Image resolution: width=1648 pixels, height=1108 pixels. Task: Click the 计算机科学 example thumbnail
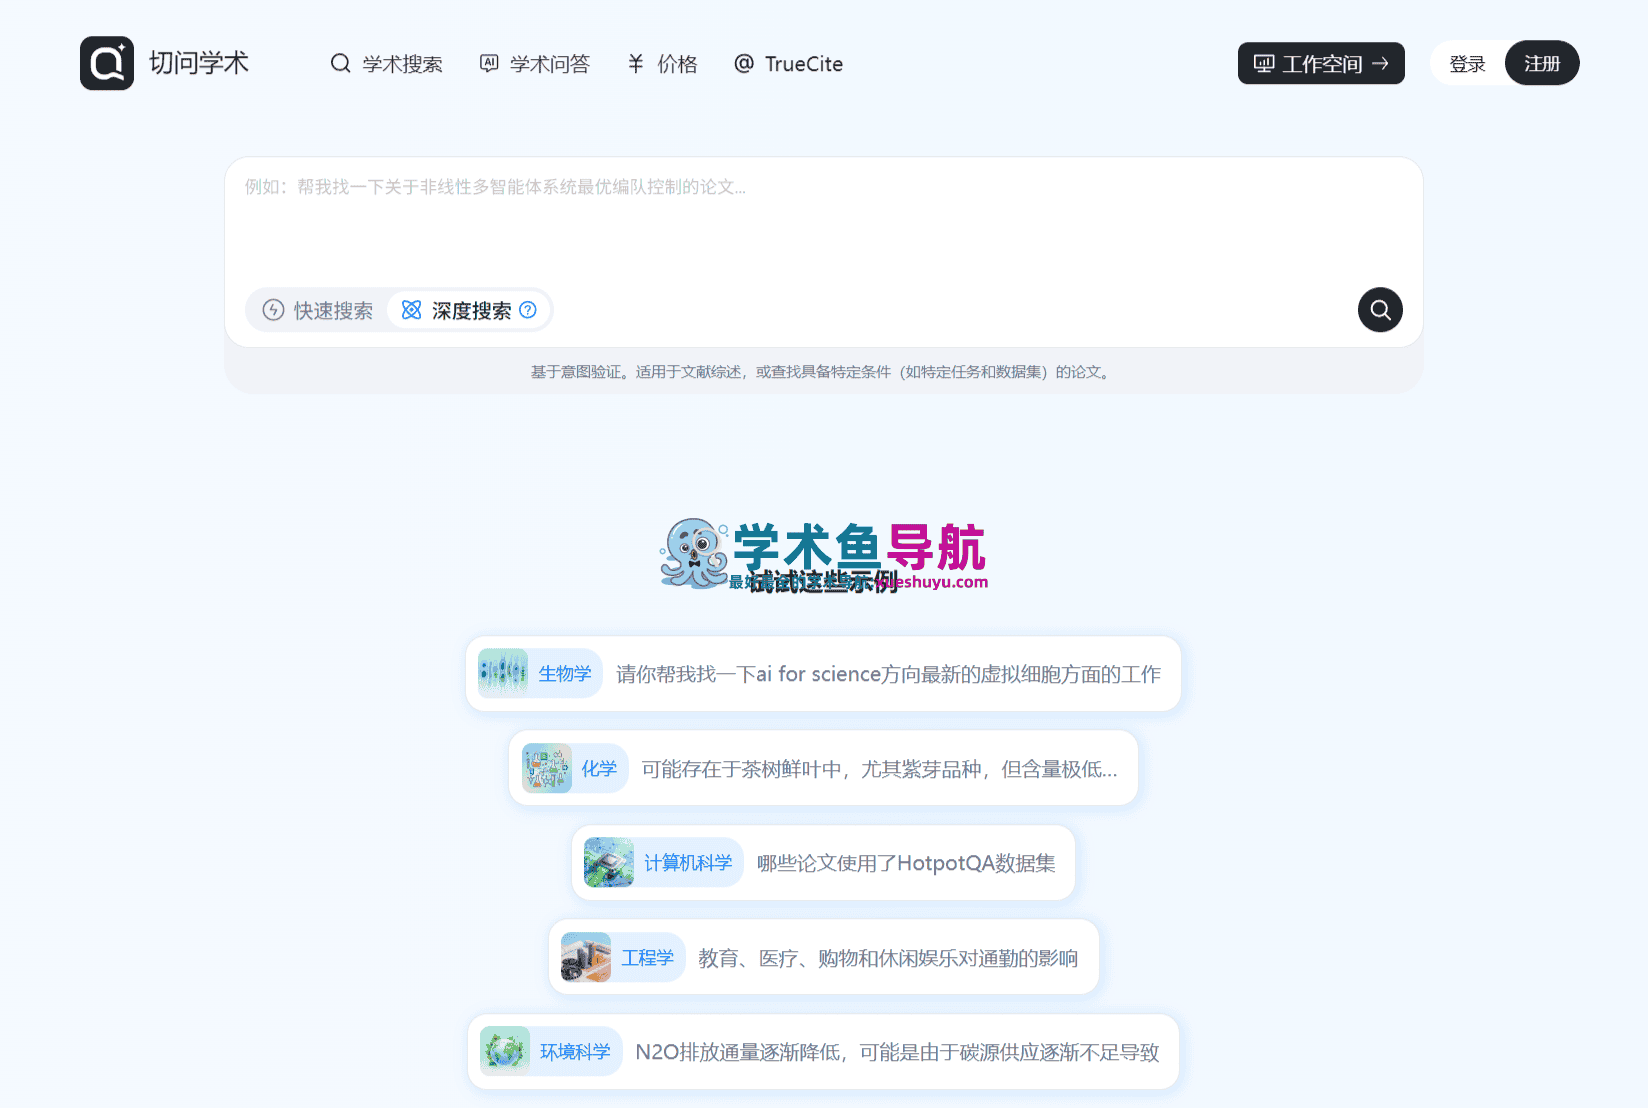[x=609, y=862]
